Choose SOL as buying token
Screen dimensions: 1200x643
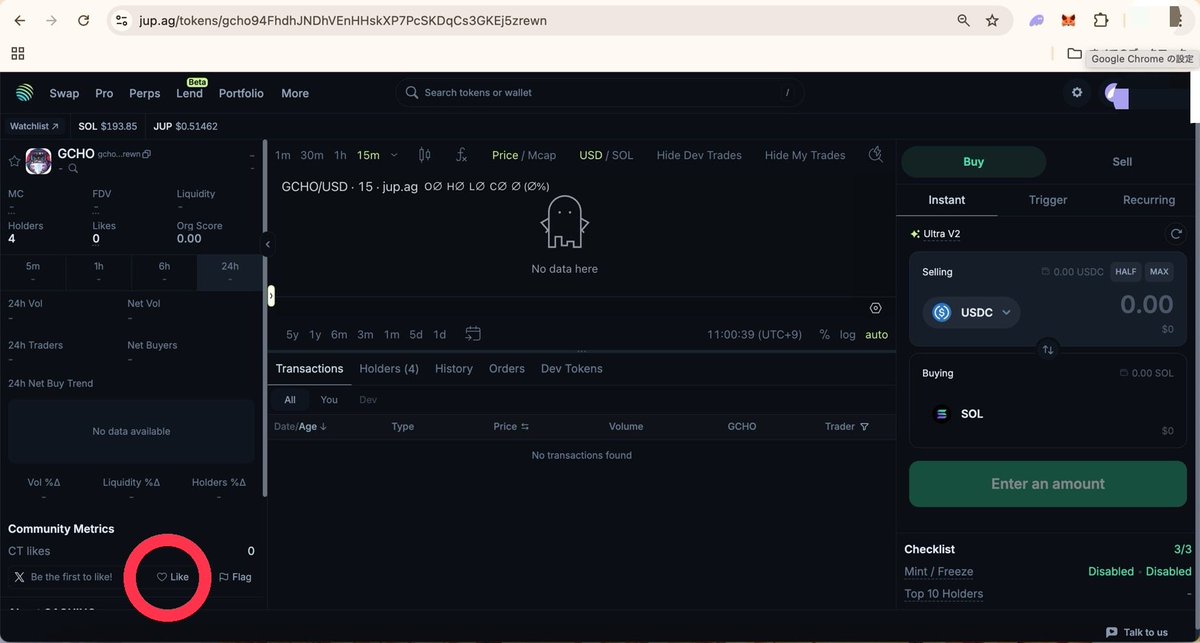pyautogui.click(x=958, y=413)
